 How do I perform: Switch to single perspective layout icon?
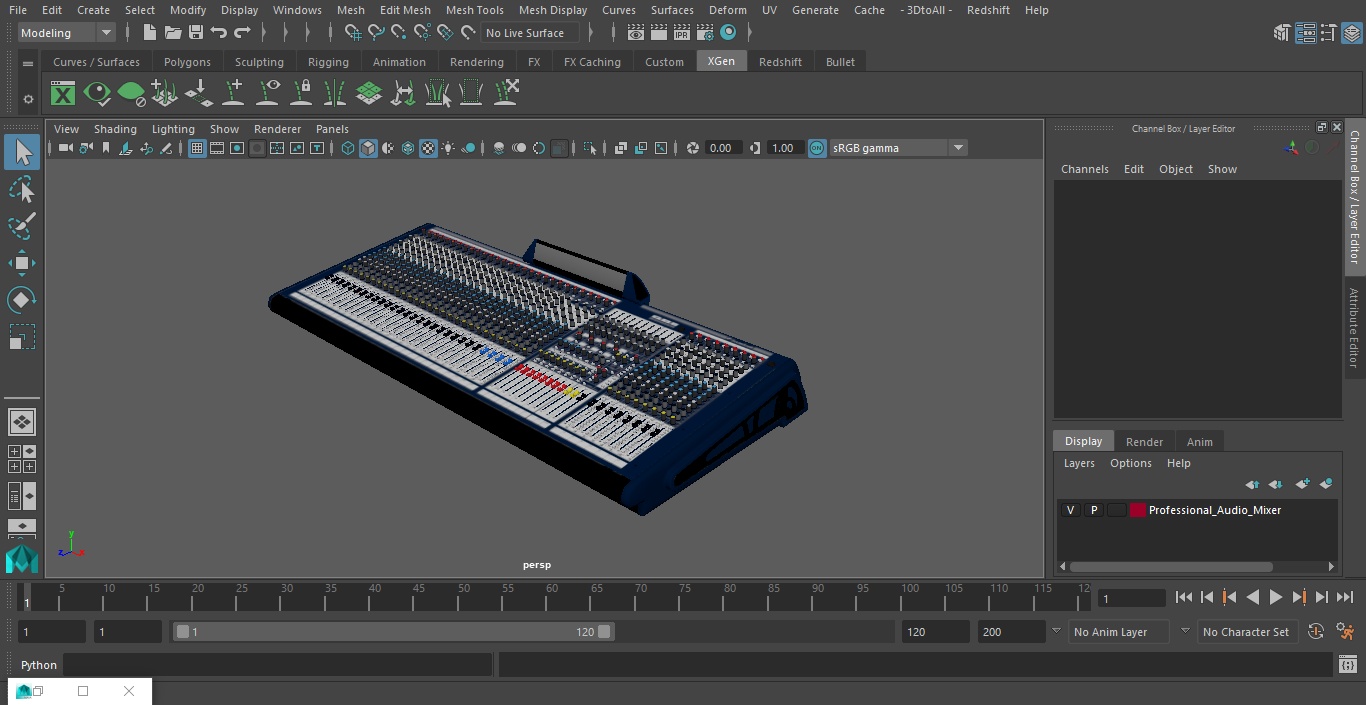point(22,422)
